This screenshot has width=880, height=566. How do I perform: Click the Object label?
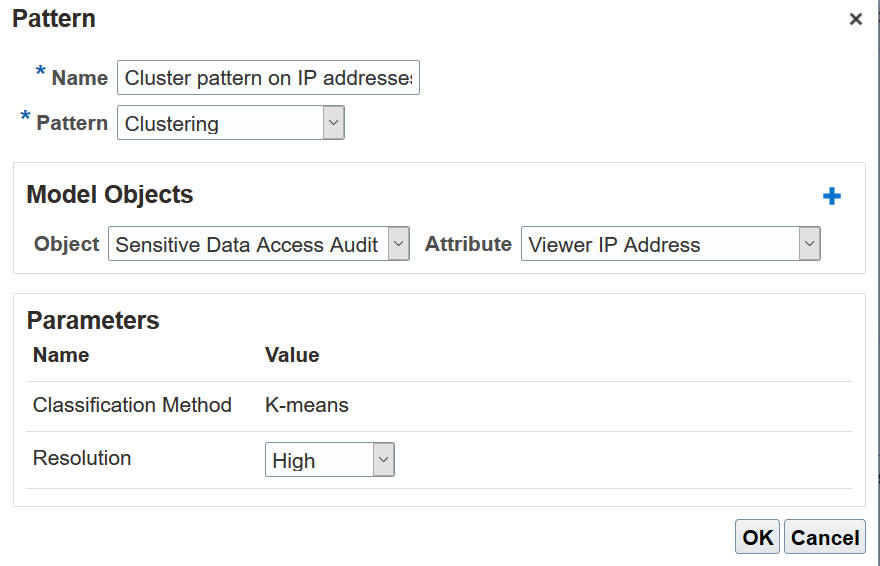pyautogui.click(x=67, y=244)
